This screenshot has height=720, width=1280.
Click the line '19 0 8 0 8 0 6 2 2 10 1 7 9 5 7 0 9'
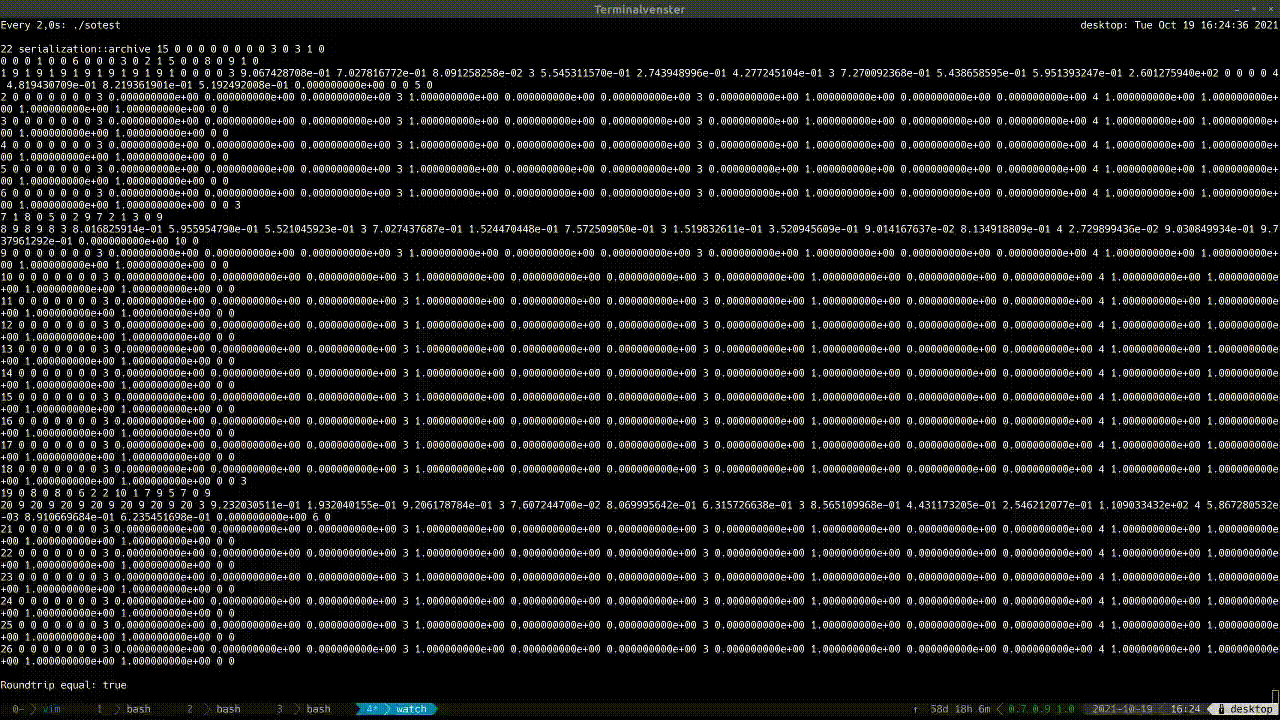tap(105, 492)
